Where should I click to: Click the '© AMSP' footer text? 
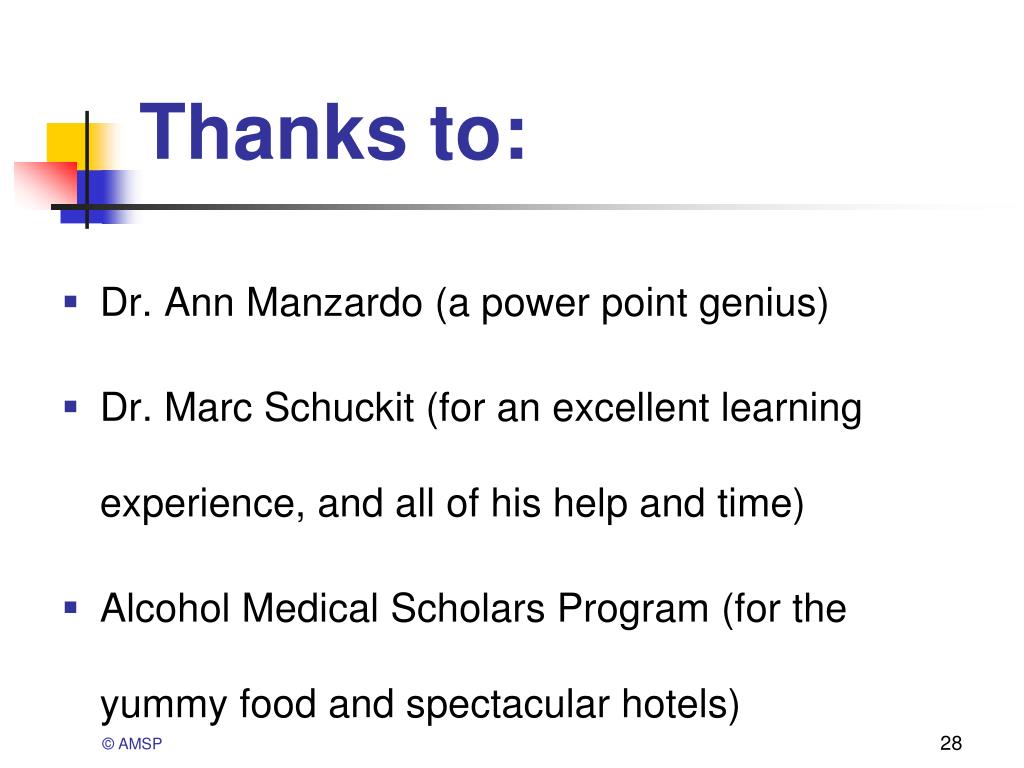[132, 744]
